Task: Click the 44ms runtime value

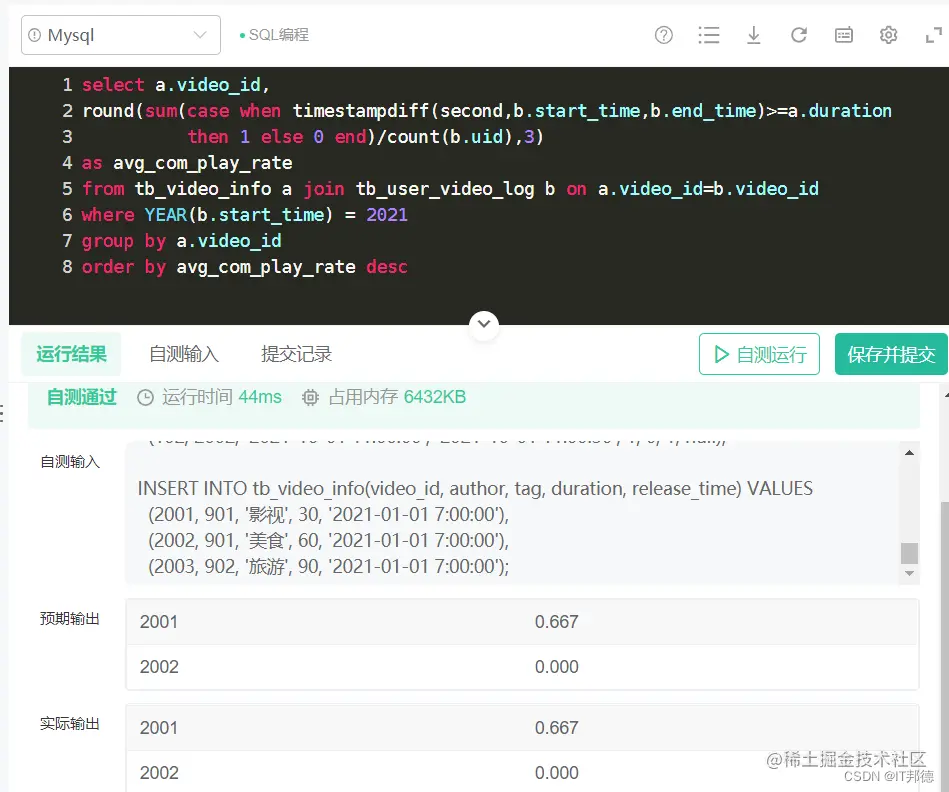Action: (260, 398)
